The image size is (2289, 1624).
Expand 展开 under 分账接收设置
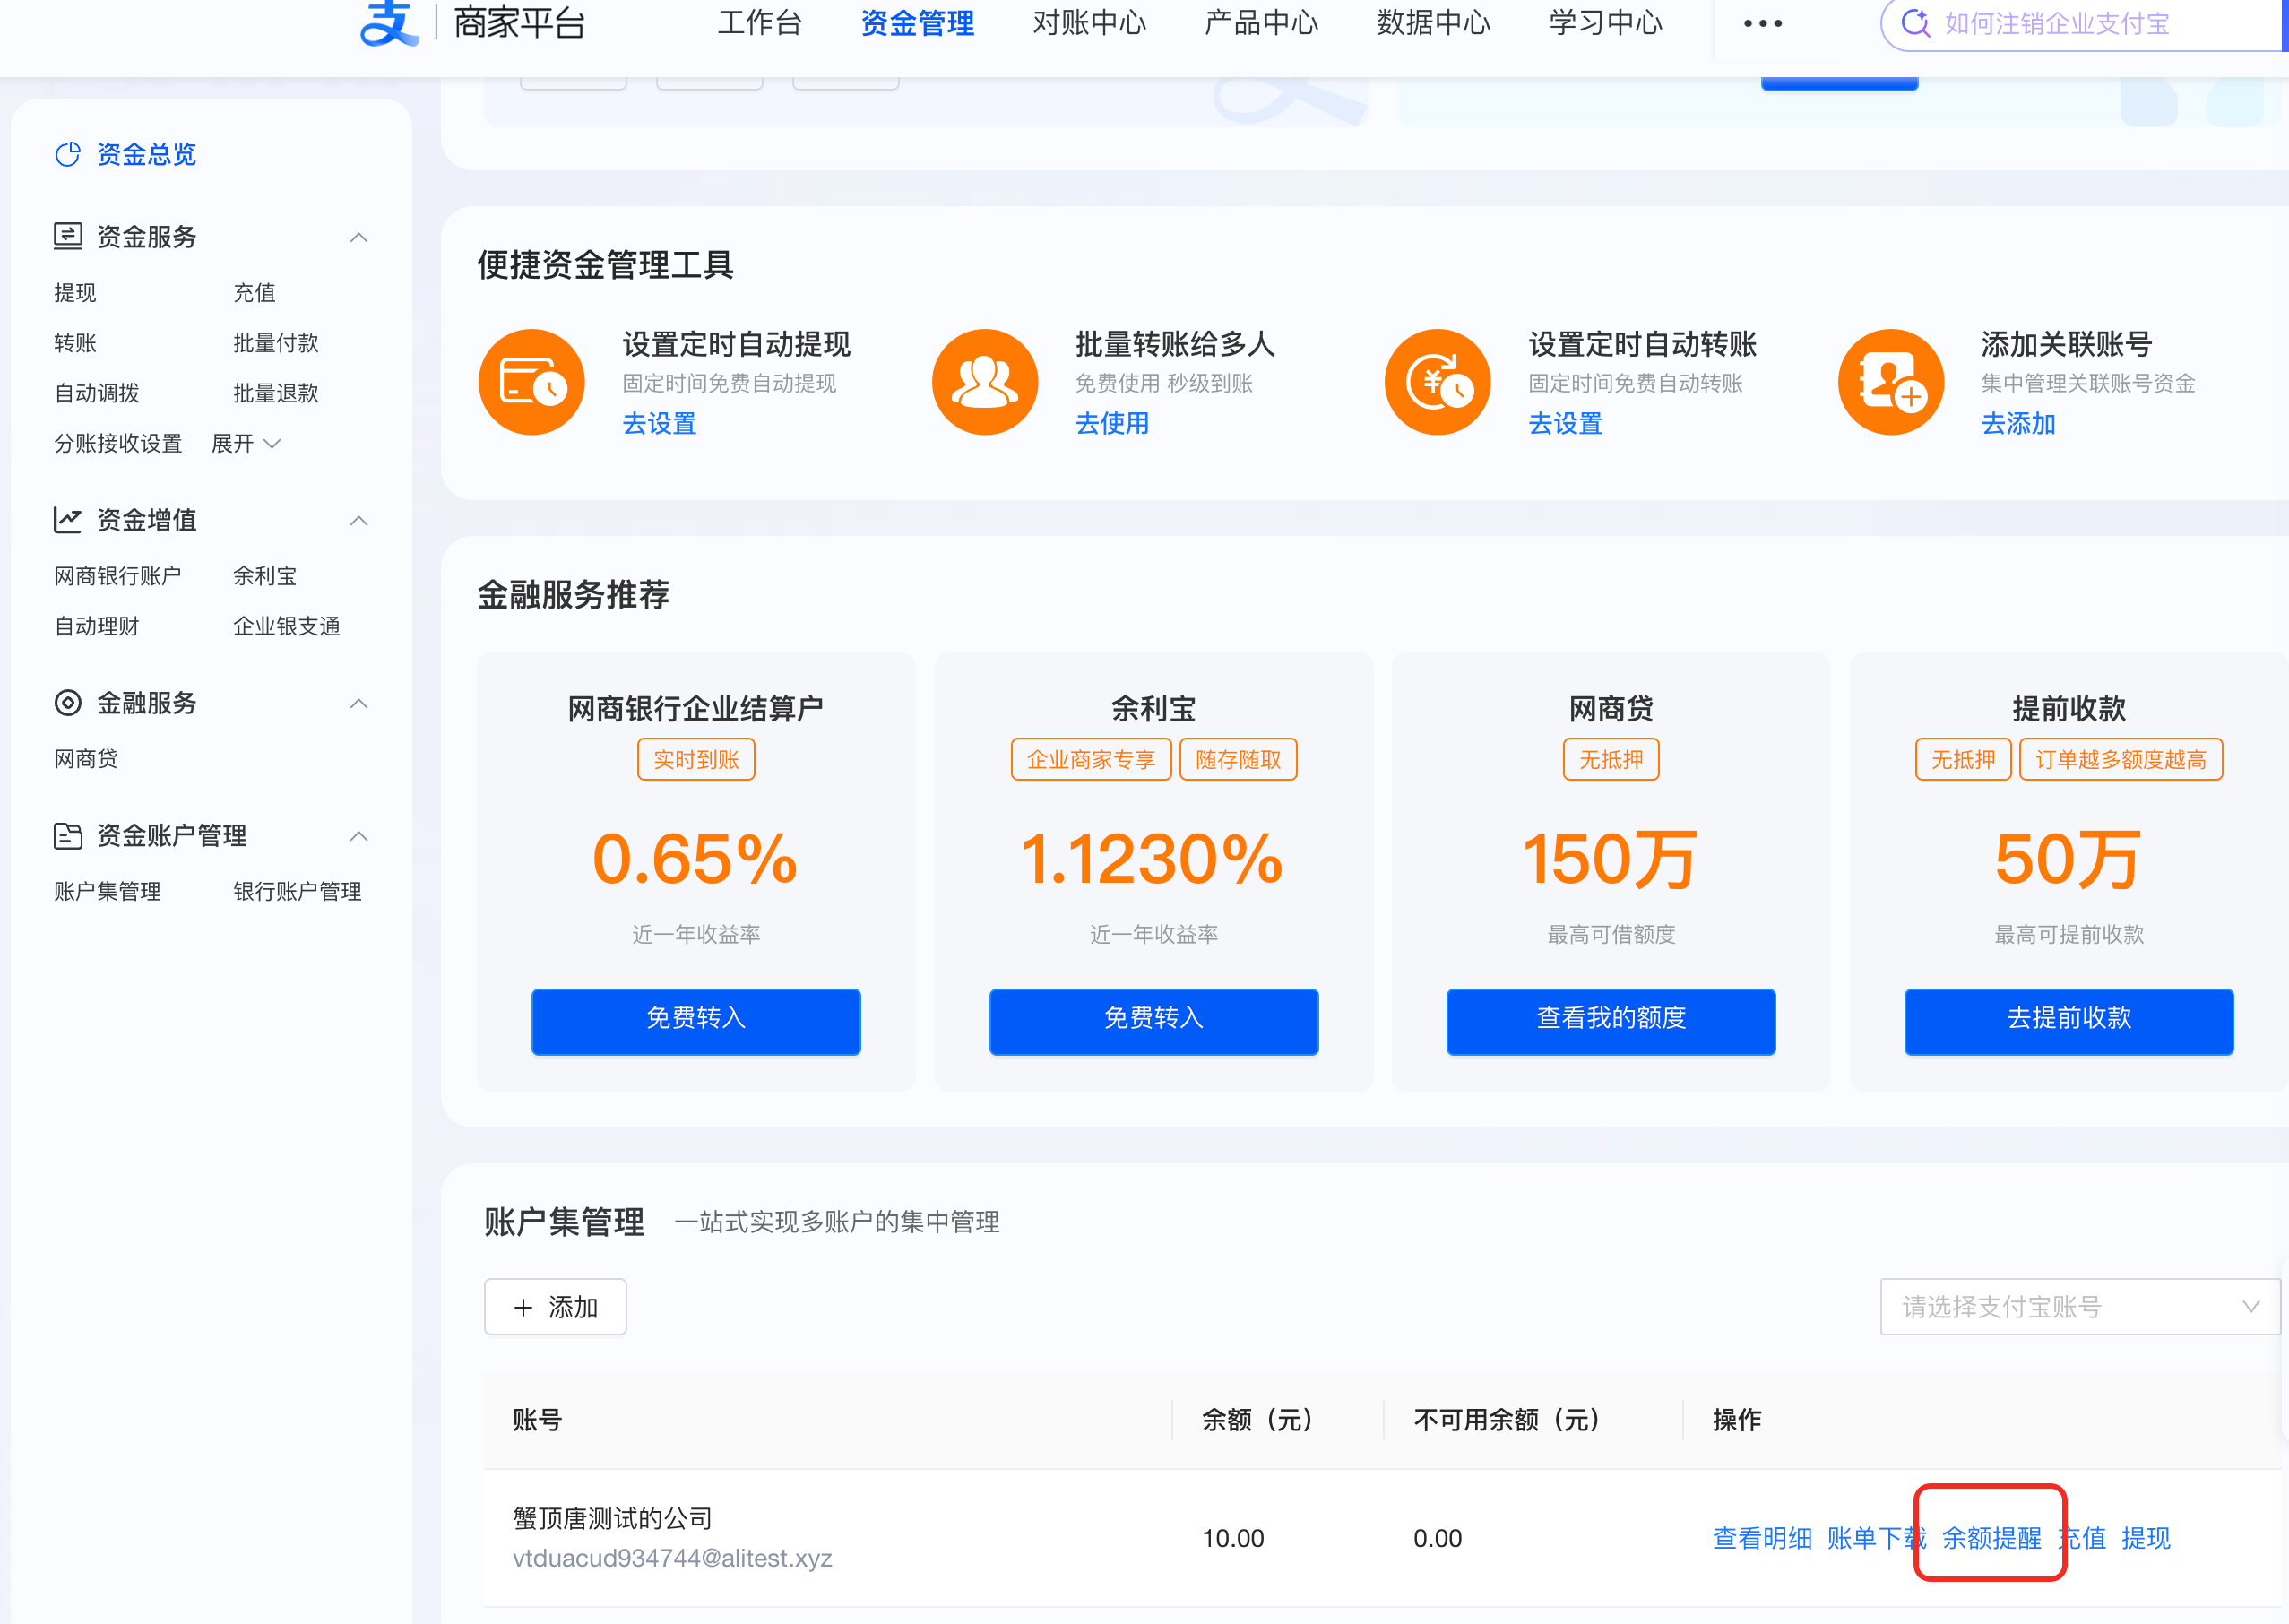coord(246,443)
